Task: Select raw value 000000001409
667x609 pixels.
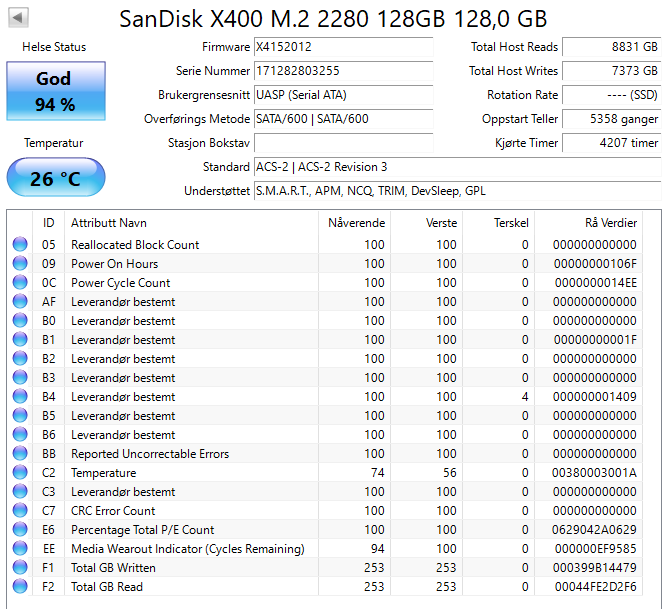Action: (x=595, y=396)
